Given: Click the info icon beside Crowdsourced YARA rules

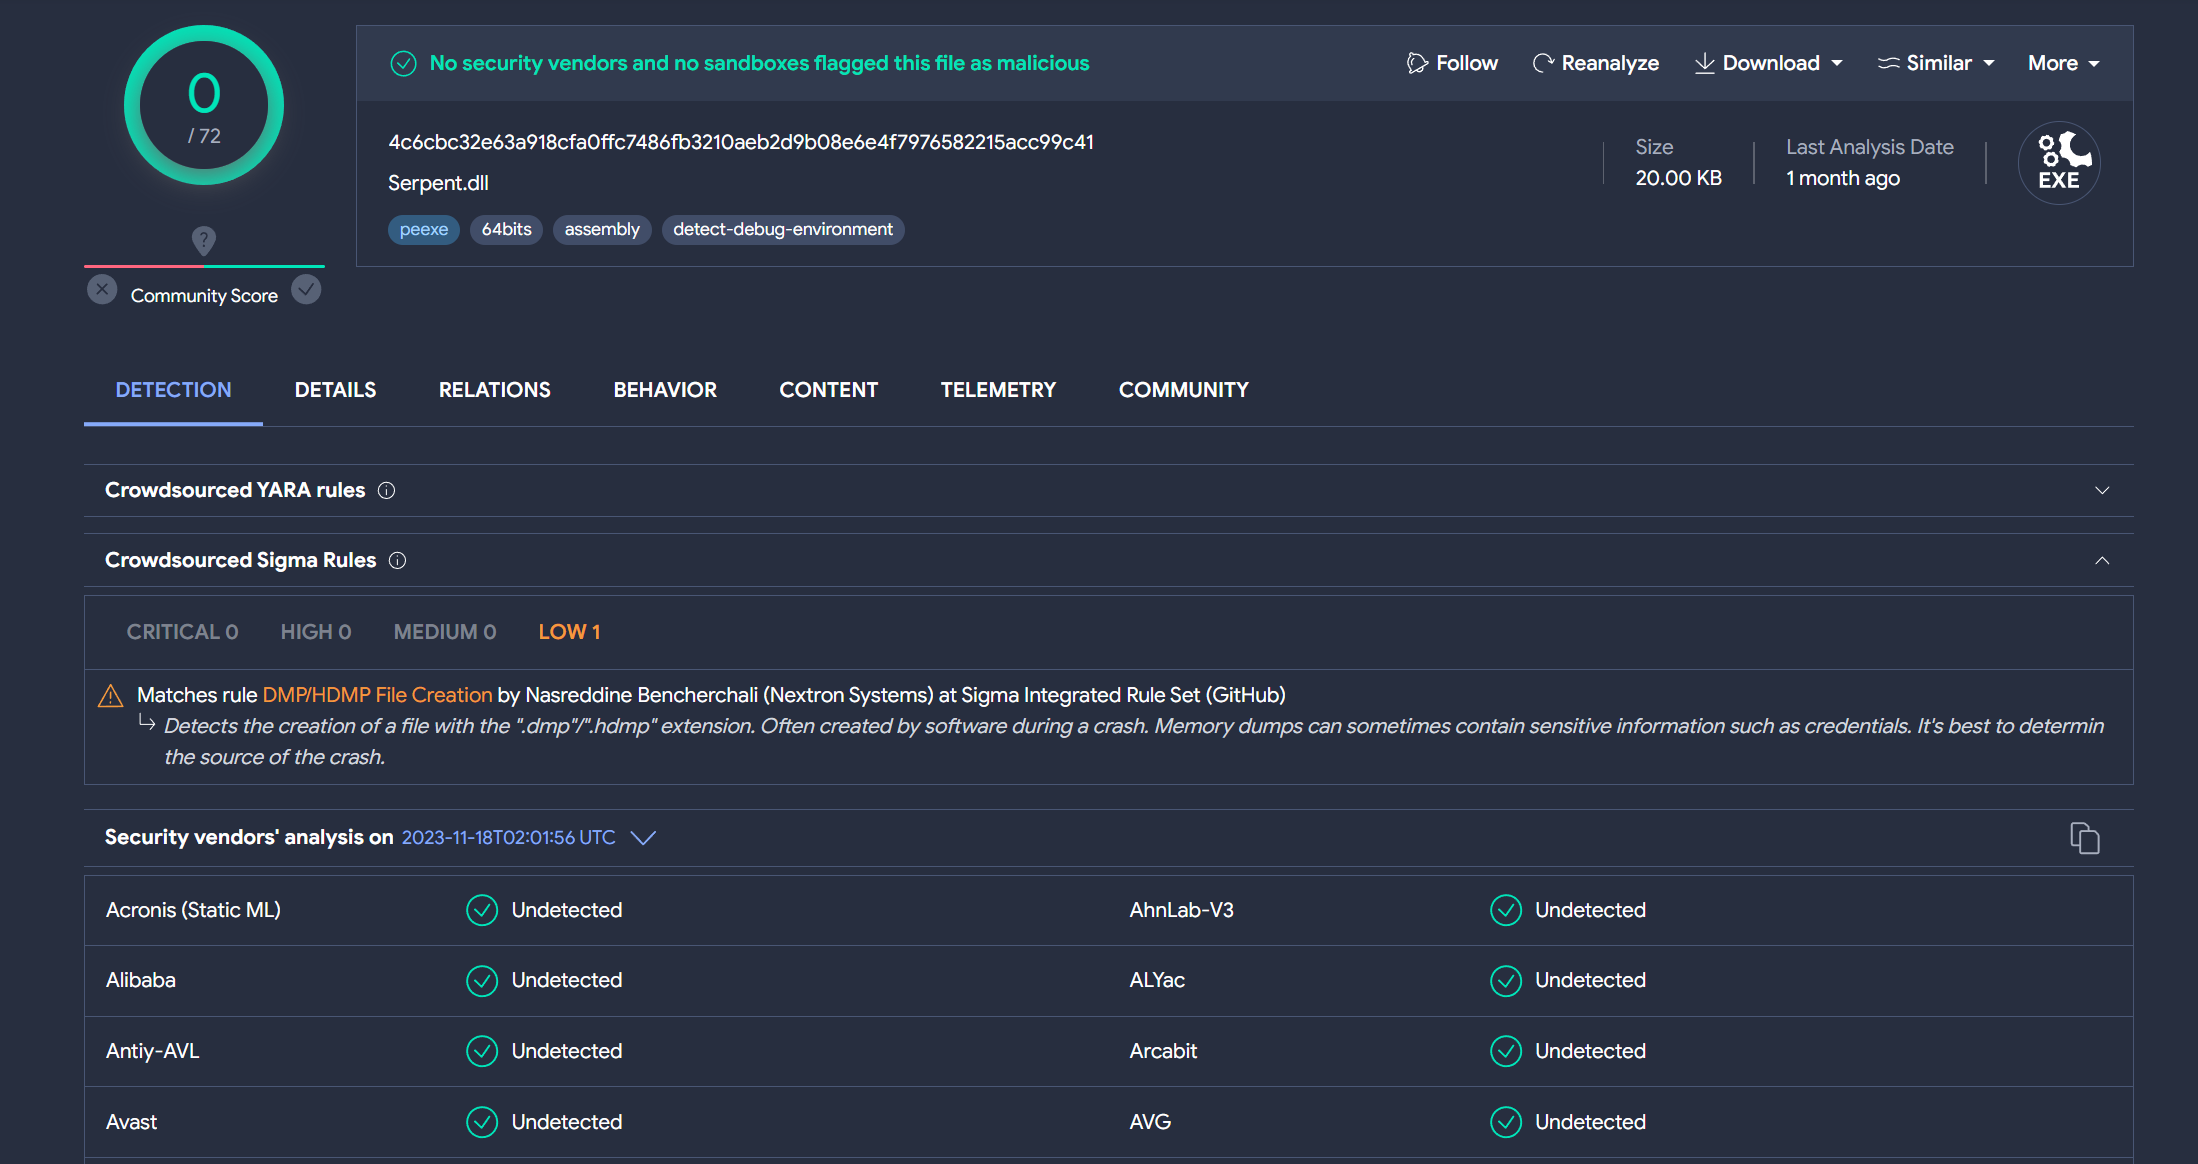Looking at the screenshot, I should [386, 490].
